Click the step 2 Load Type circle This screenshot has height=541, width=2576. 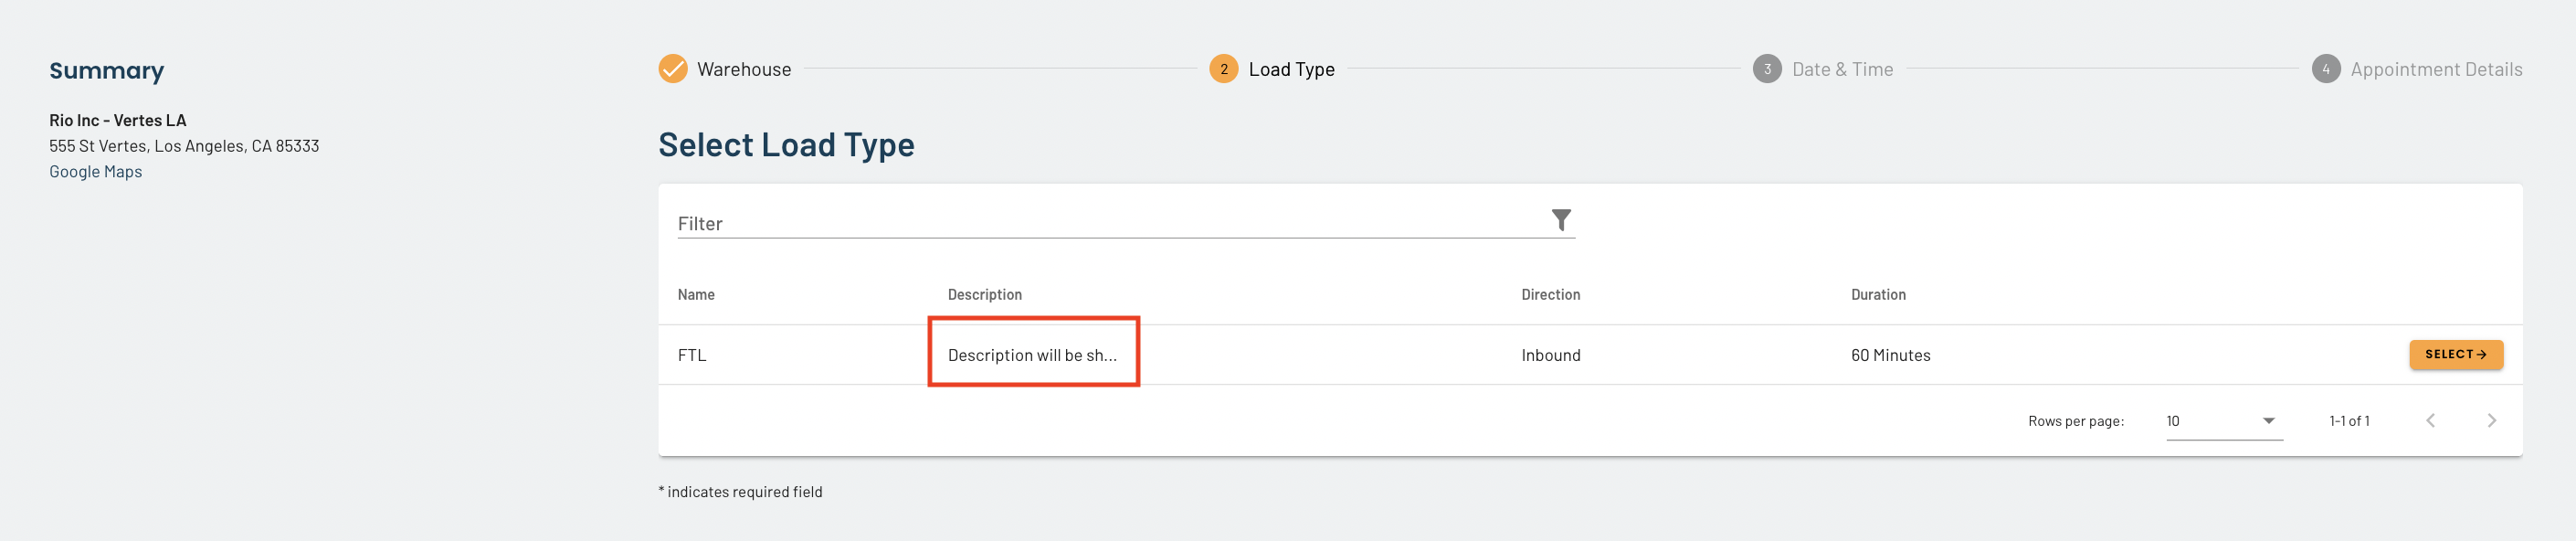(1224, 69)
